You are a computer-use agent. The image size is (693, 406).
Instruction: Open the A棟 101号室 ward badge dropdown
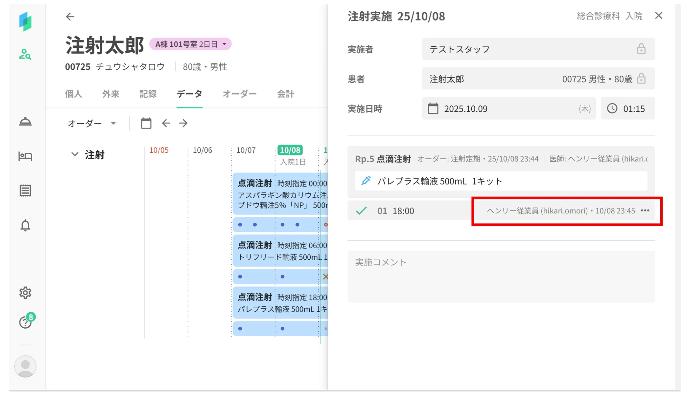click(x=190, y=44)
